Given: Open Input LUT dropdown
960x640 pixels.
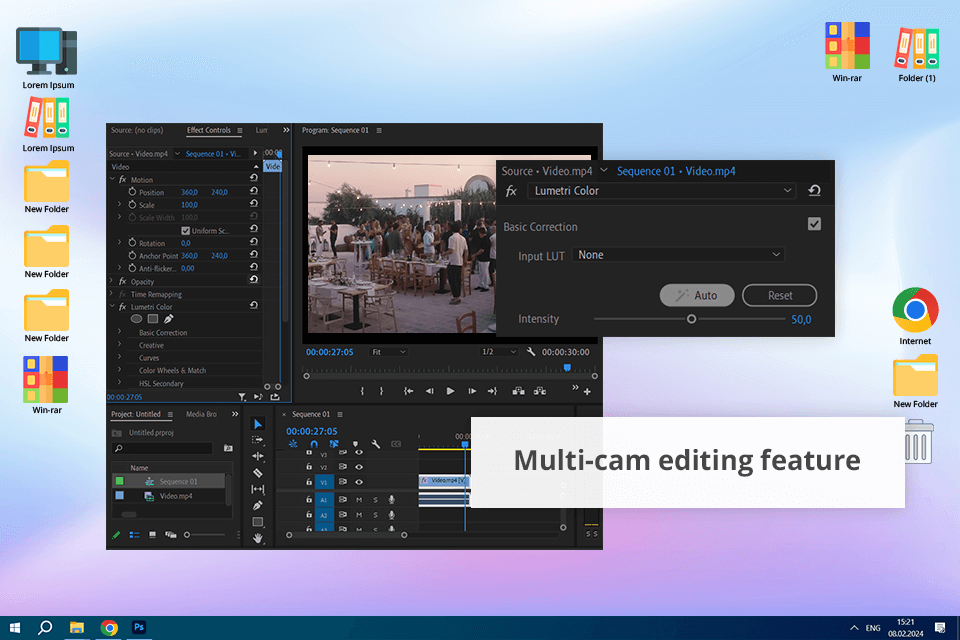Looking at the screenshot, I should point(678,254).
